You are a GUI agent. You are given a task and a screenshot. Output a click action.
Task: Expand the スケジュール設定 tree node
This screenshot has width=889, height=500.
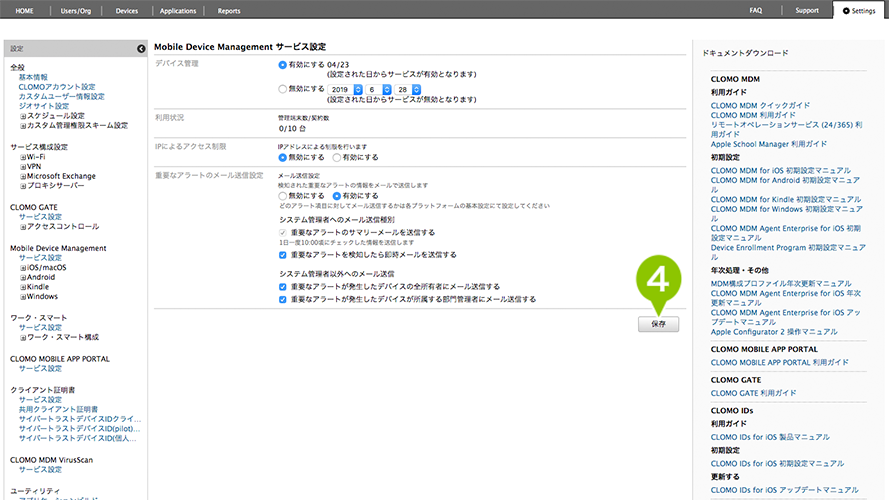[23, 116]
